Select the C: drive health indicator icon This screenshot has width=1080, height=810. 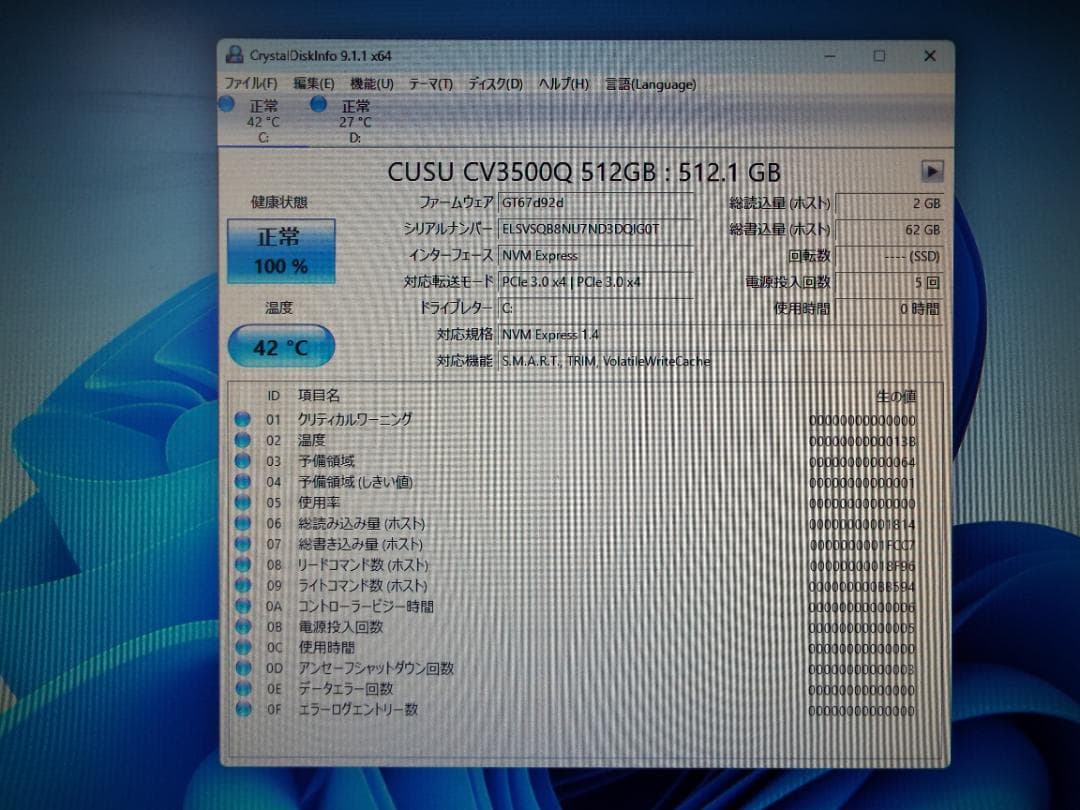(x=228, y=105)
